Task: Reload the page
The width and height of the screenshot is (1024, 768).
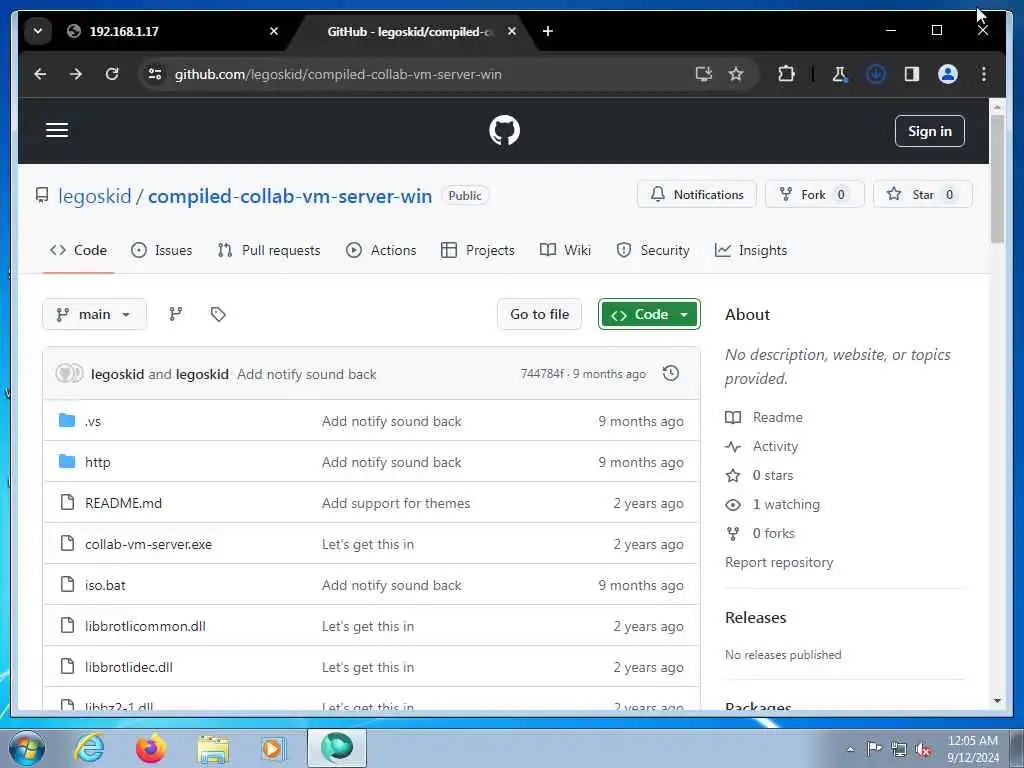Action: (x=112, y=74)
